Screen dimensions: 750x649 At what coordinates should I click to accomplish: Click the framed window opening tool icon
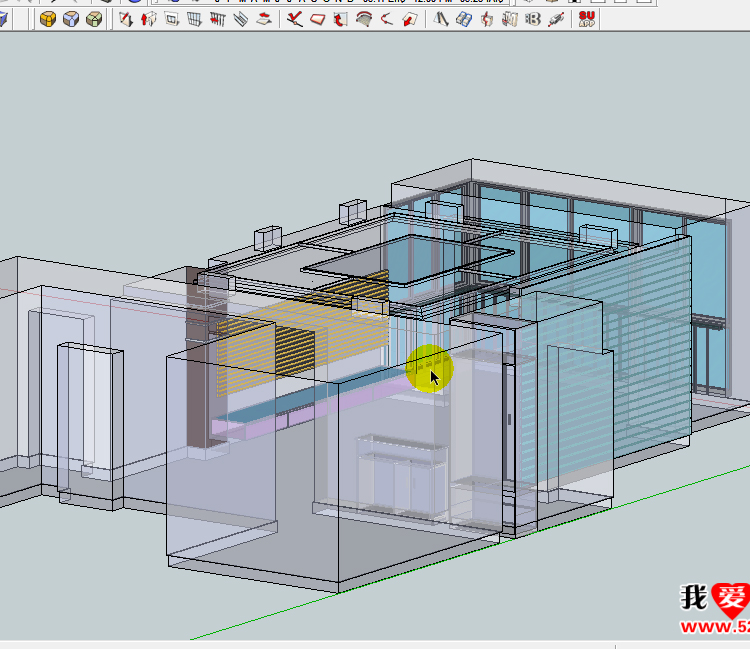[172, 20]
